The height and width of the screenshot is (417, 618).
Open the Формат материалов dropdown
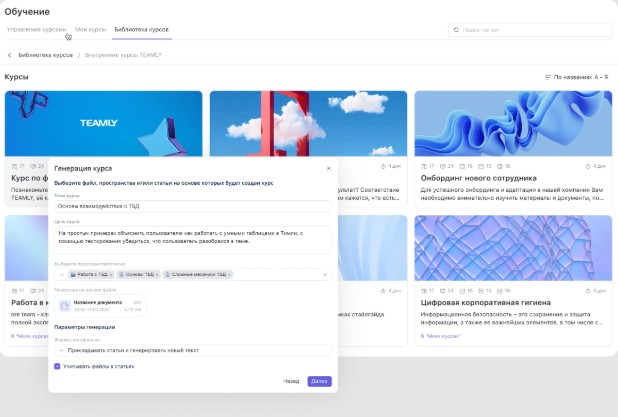tap(193, 350)
